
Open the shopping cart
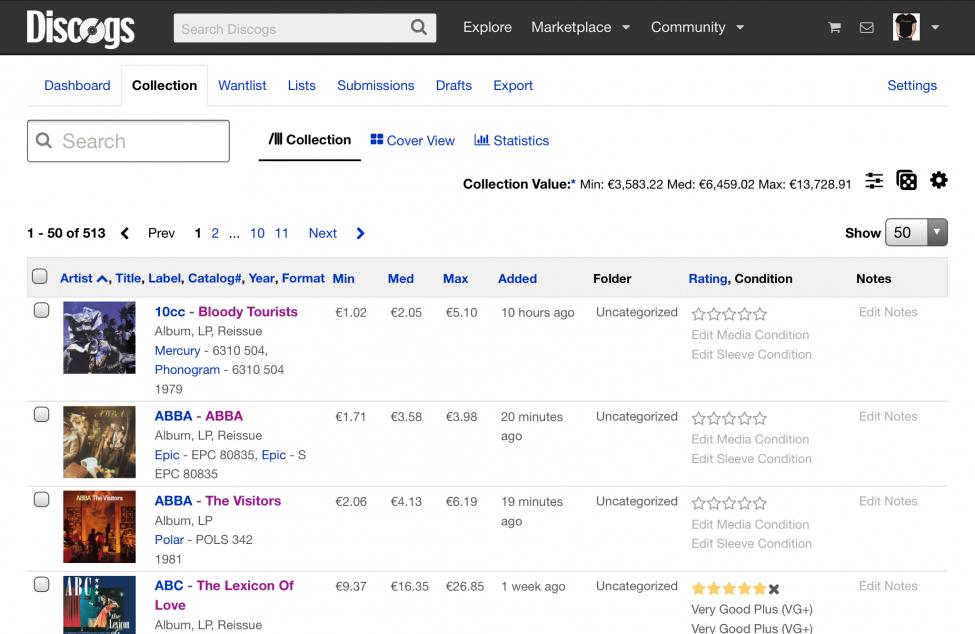(x=834, y=27)
